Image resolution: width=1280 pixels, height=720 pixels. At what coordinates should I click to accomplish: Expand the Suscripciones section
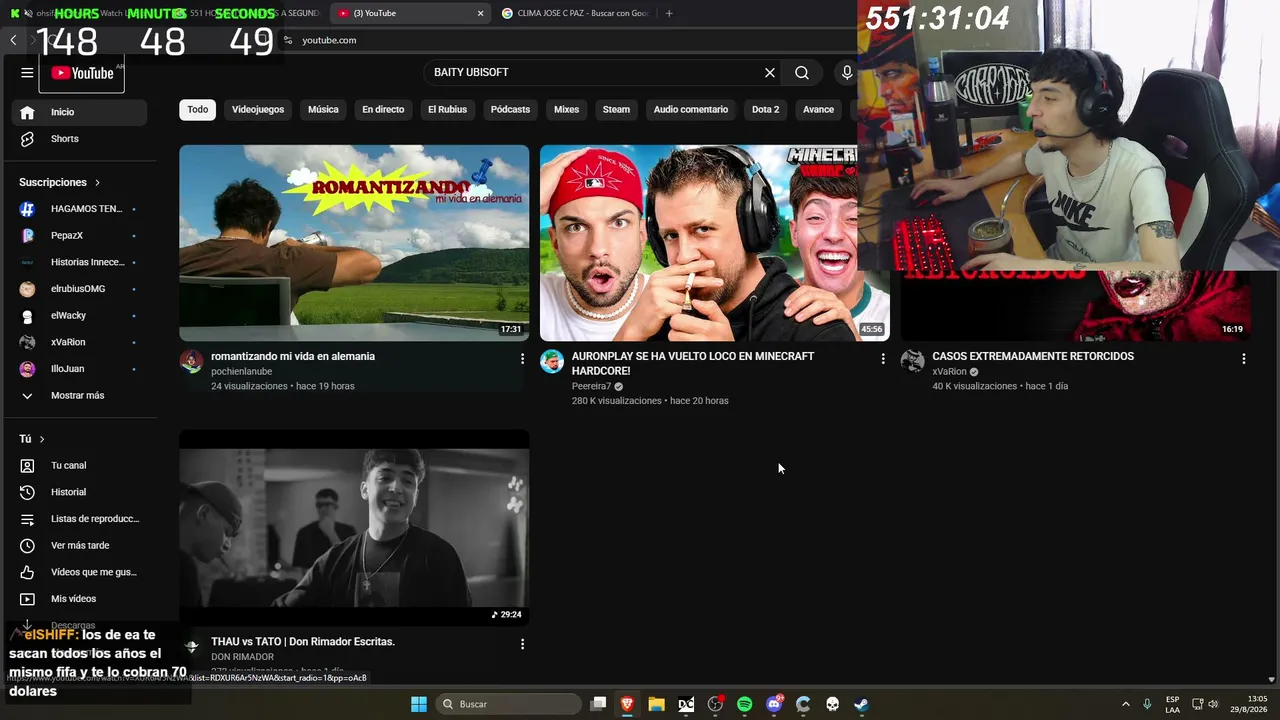60,182
